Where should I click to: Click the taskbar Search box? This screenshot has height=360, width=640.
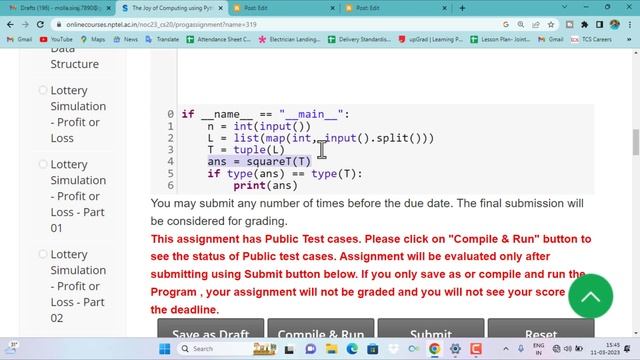(227, 349)
